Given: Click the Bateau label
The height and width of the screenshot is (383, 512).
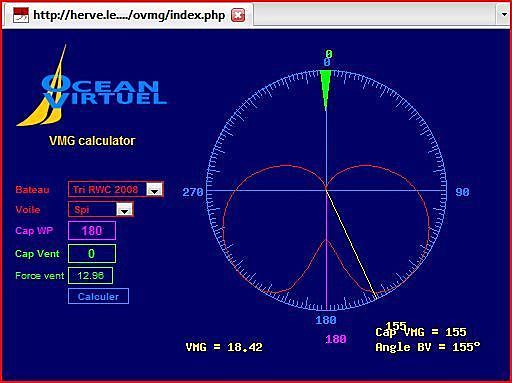Looking at the screenshot, I should tap(32, 190).
